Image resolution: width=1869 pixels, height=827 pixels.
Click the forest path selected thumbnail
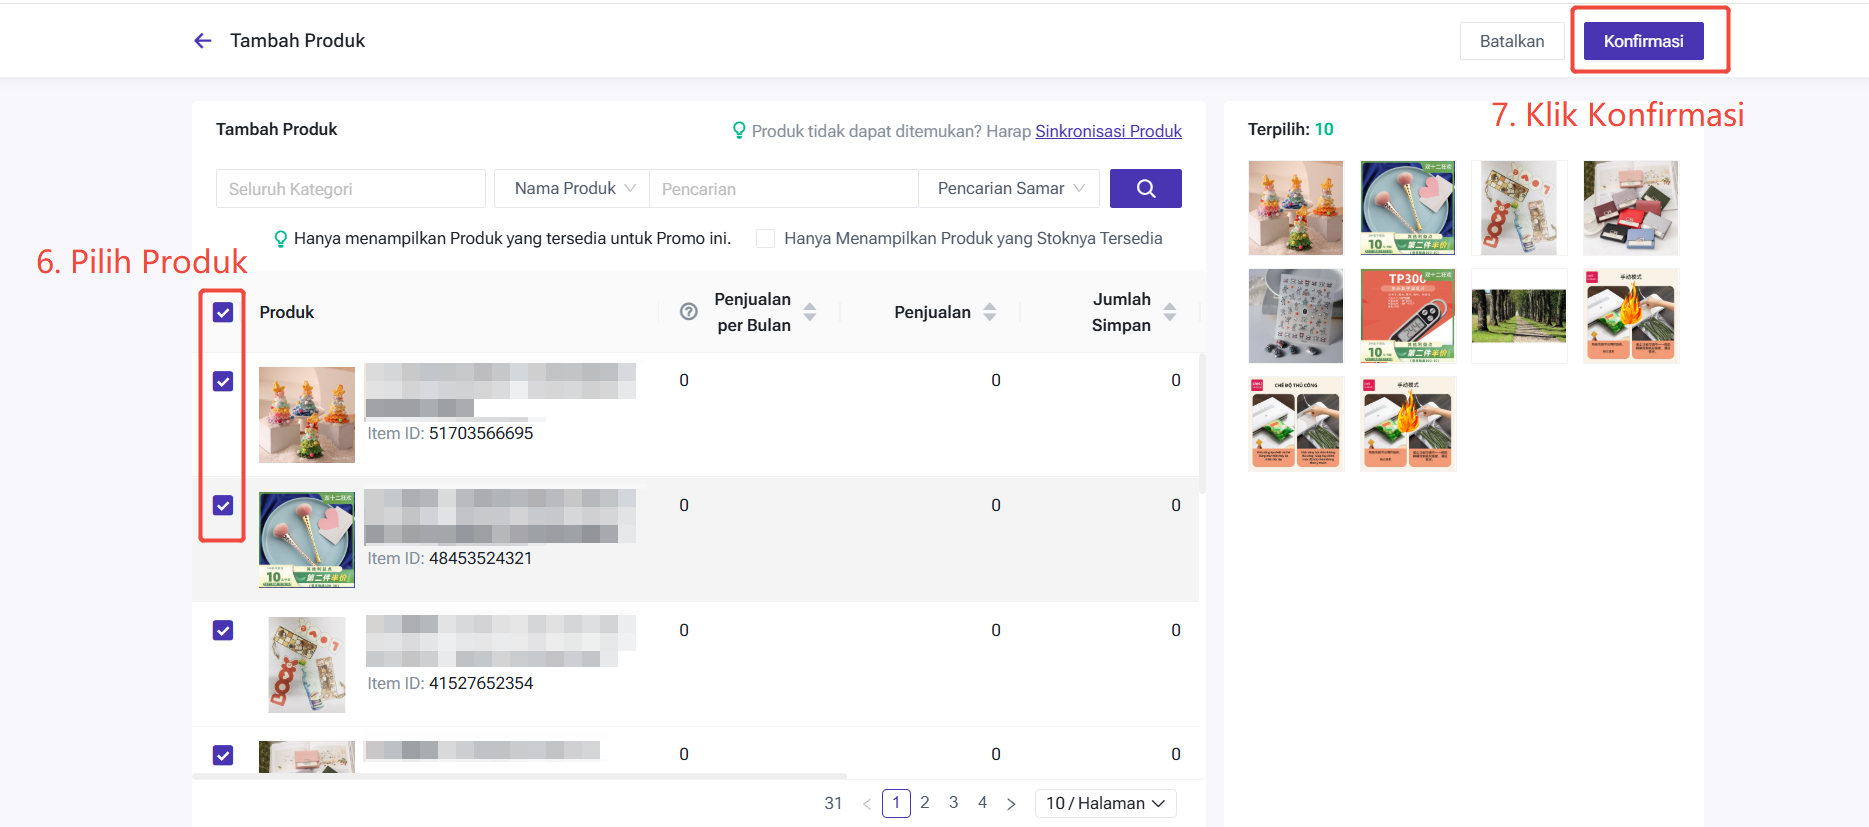(1518, 316)
